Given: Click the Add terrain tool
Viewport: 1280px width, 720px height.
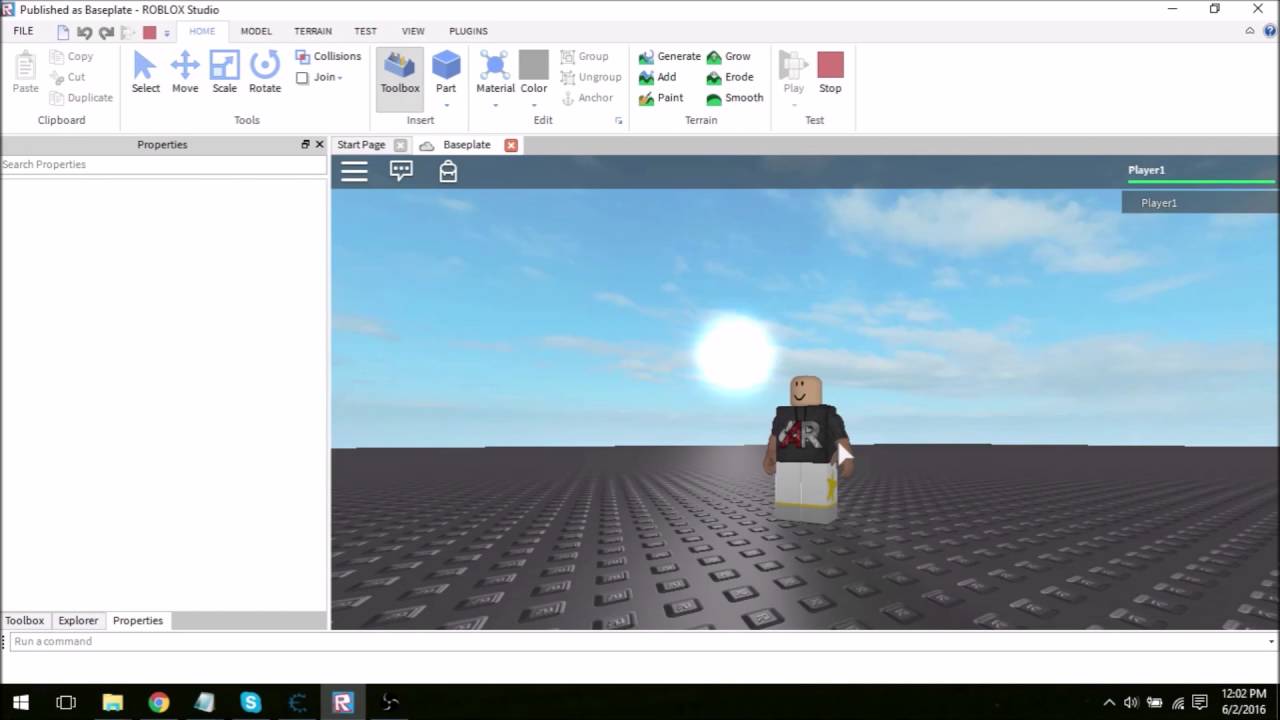Looking at the screenshot, I should (657, 77).
